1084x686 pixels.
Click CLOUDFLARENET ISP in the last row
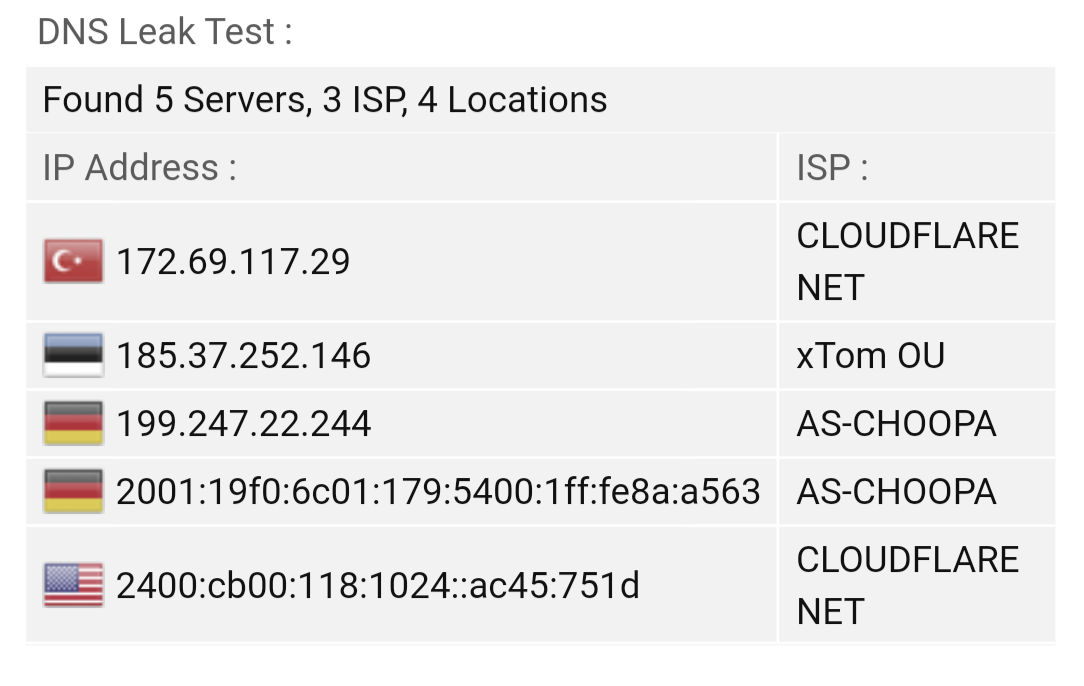pyautogui.click(x=908, y=585)
